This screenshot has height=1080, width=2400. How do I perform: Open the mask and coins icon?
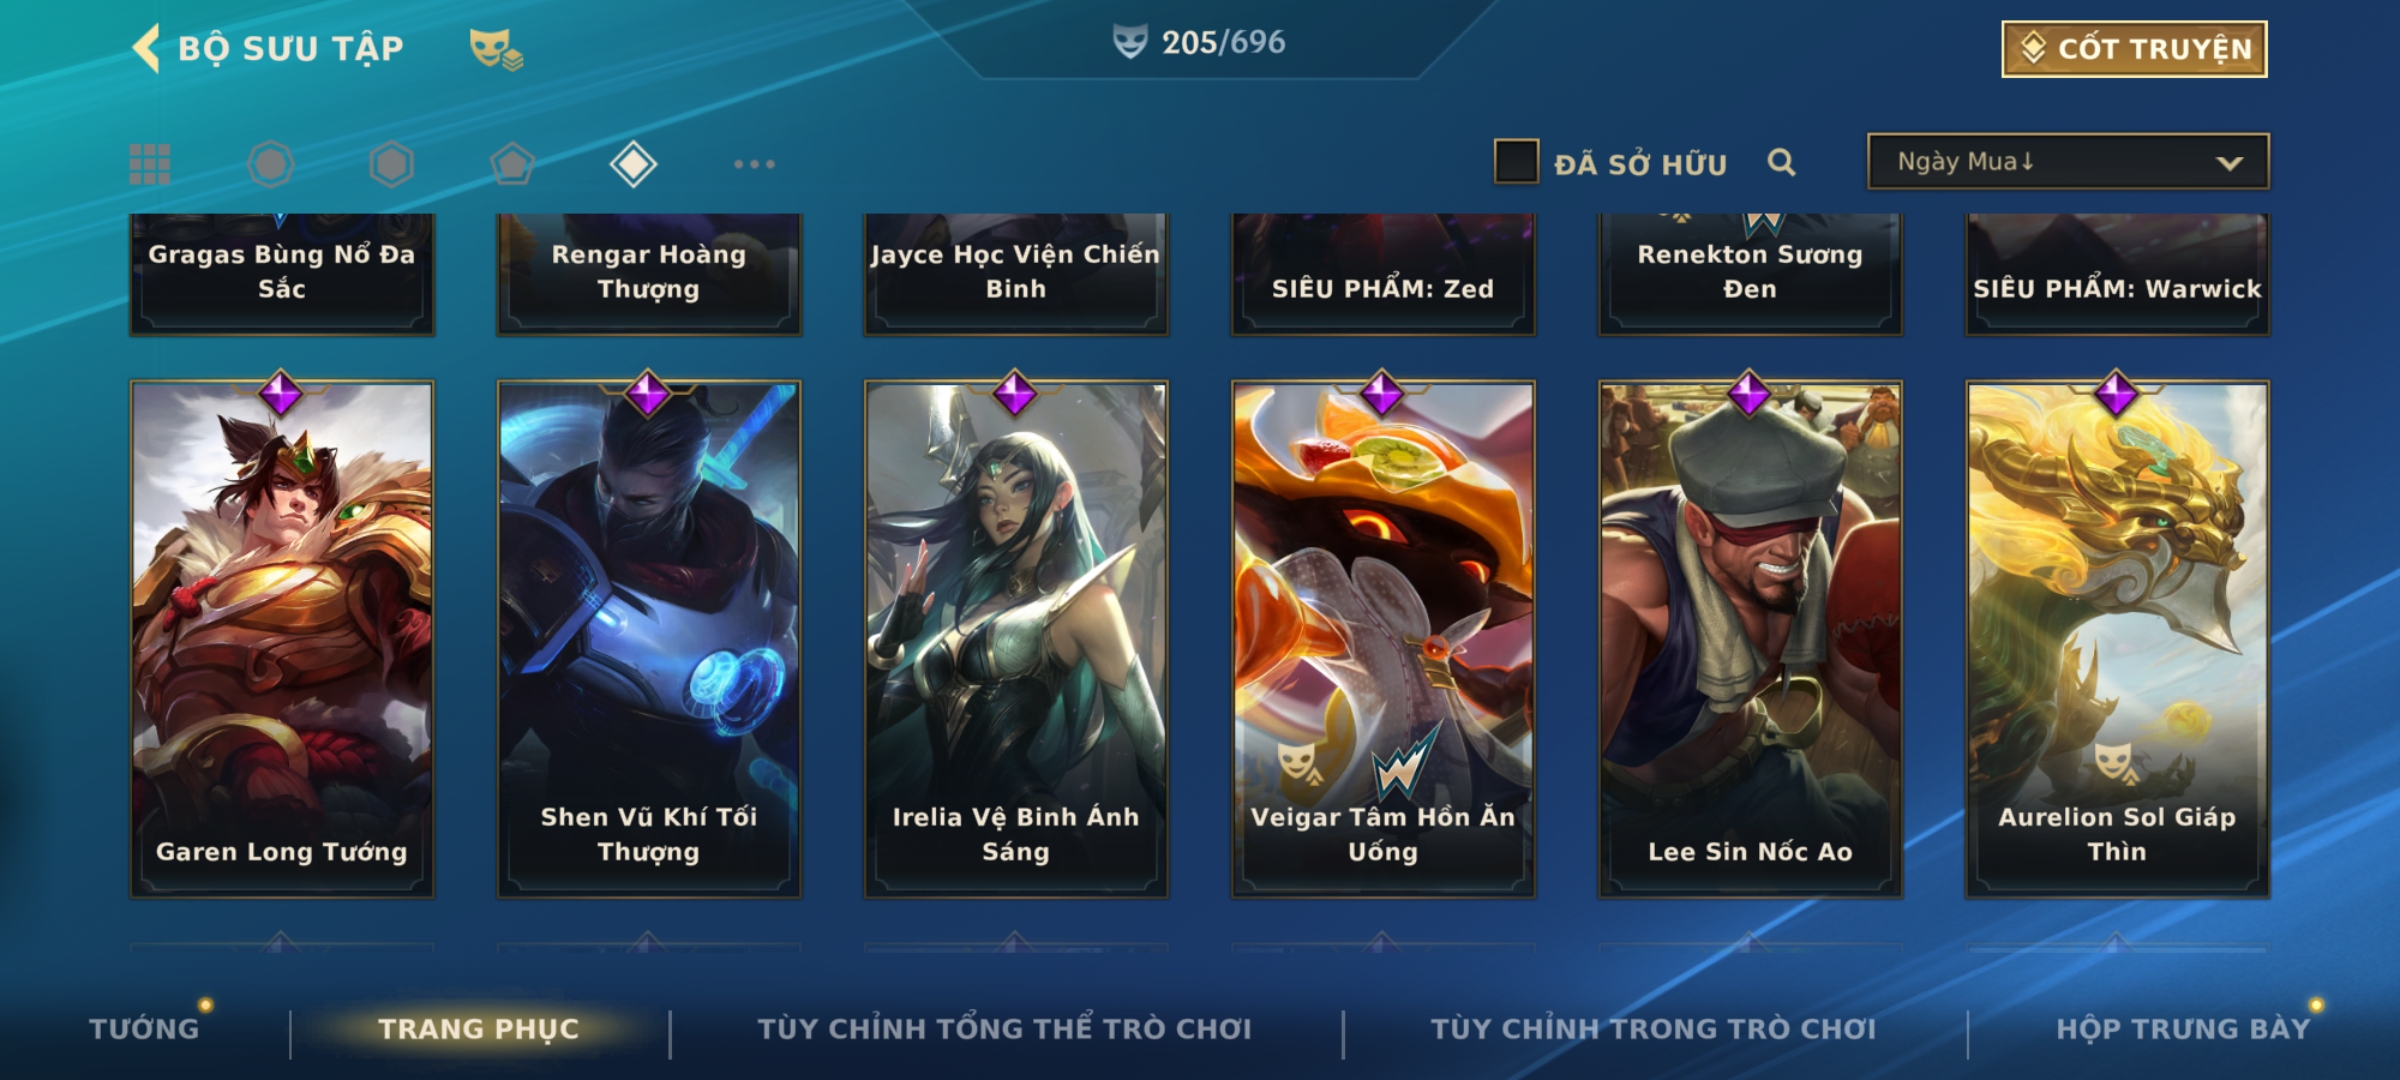pos(496,49)
